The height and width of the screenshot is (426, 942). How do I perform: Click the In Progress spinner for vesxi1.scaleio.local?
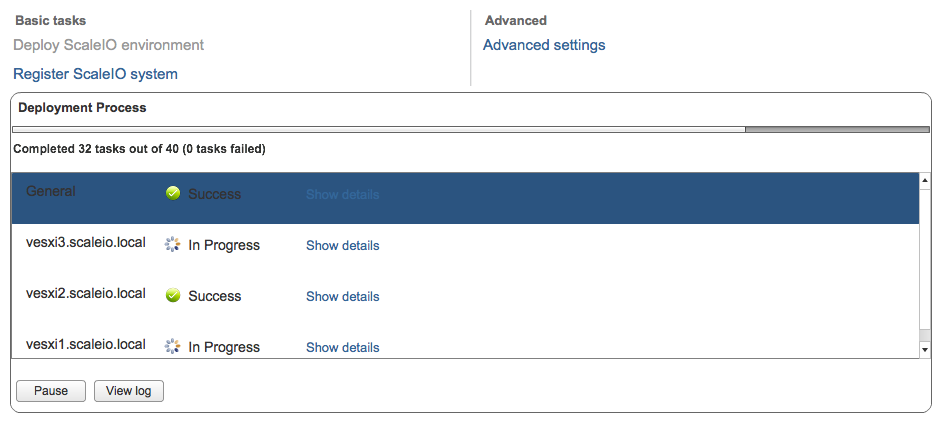pyautogui.click(x=172, y=346)
